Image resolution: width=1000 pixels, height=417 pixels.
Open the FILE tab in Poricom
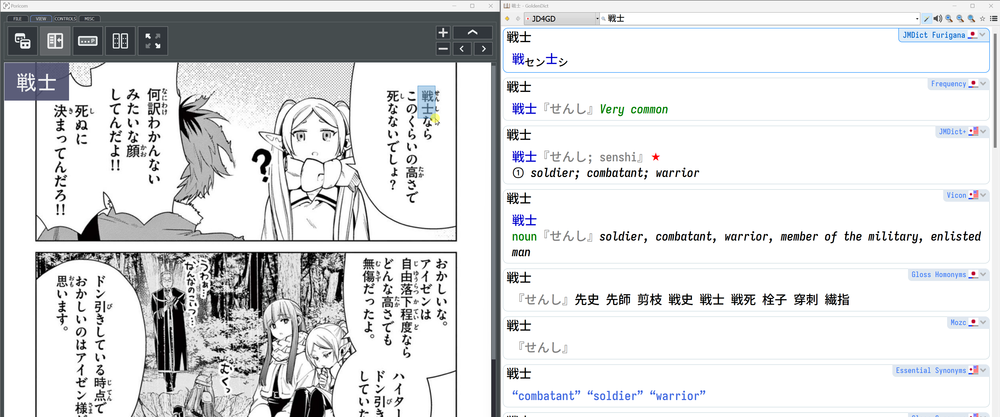(x=16, y=18)
